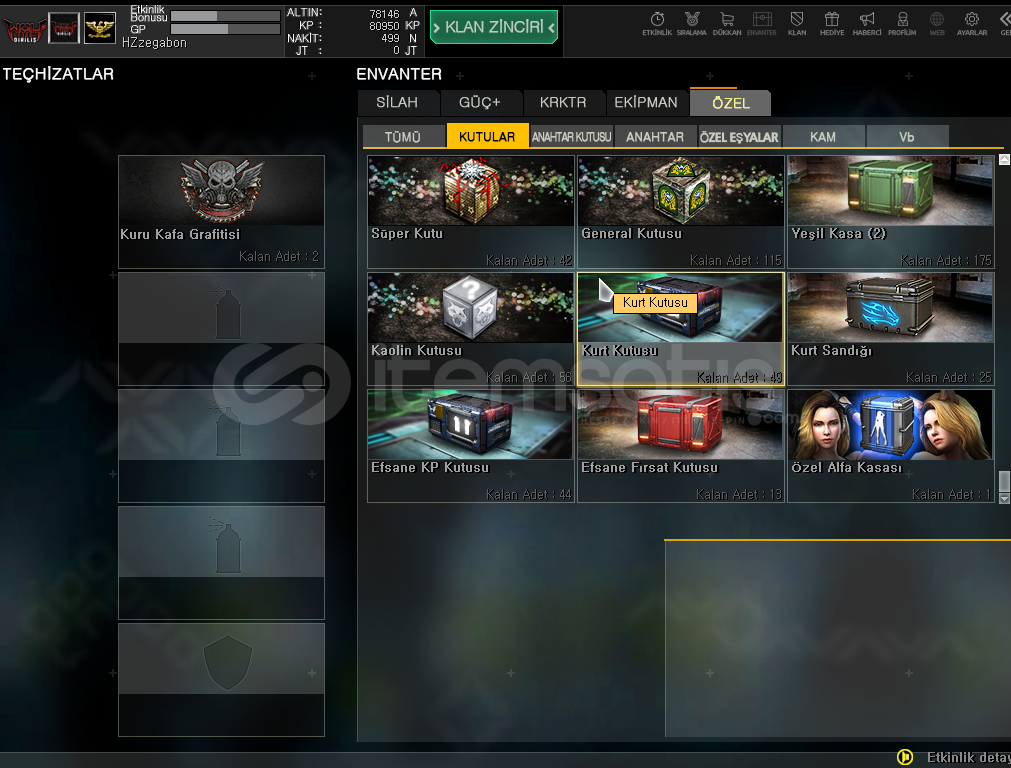Select the ANAHTAR sub-tab
Image resolution: width=1011 pixels, height=768 pixels.
point(655,137)
